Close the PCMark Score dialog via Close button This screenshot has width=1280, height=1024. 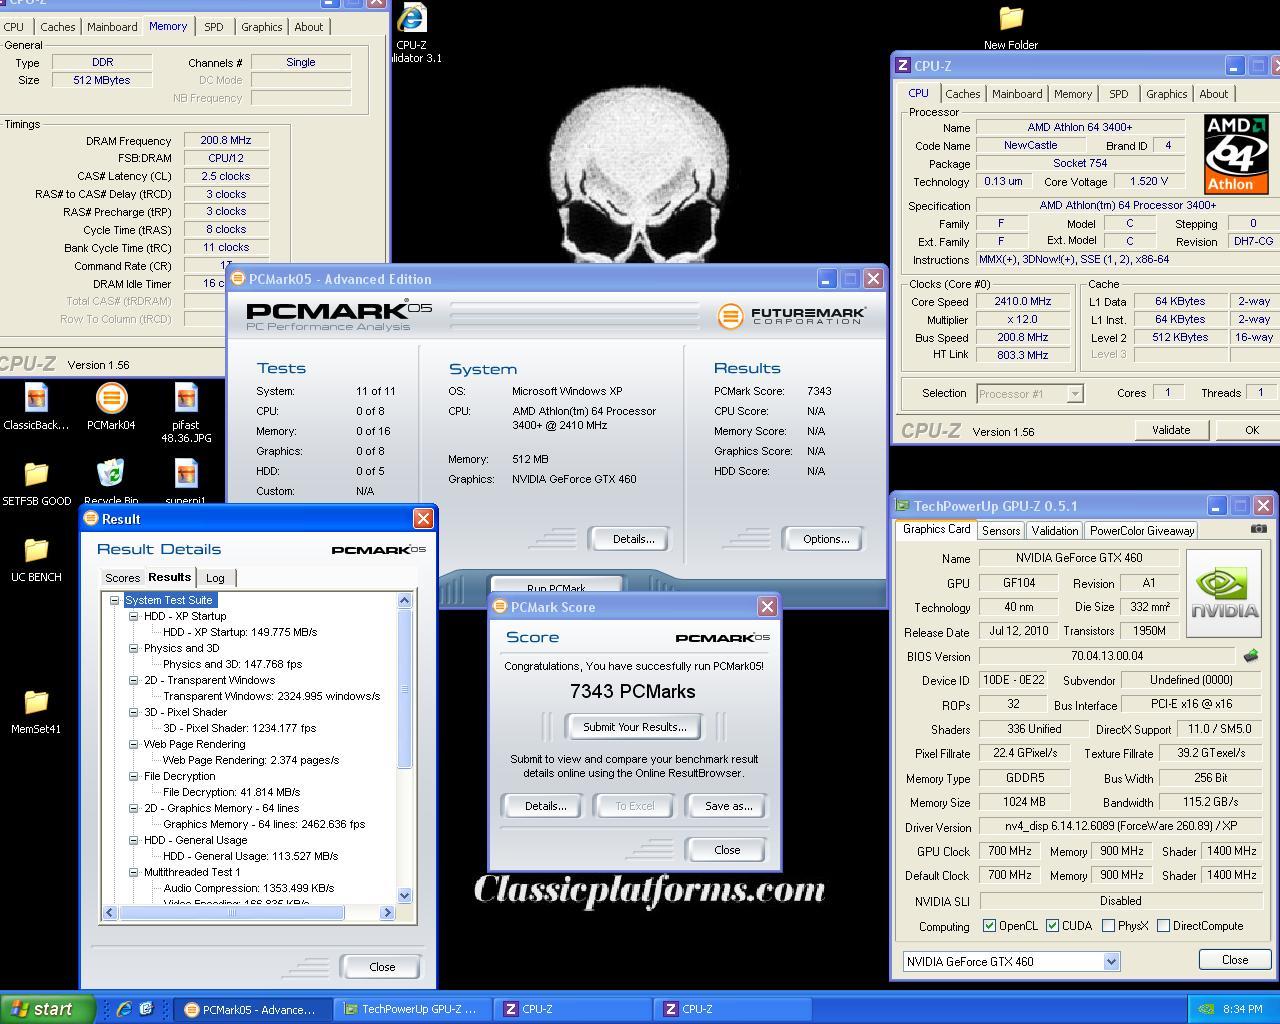click(727, 850)
